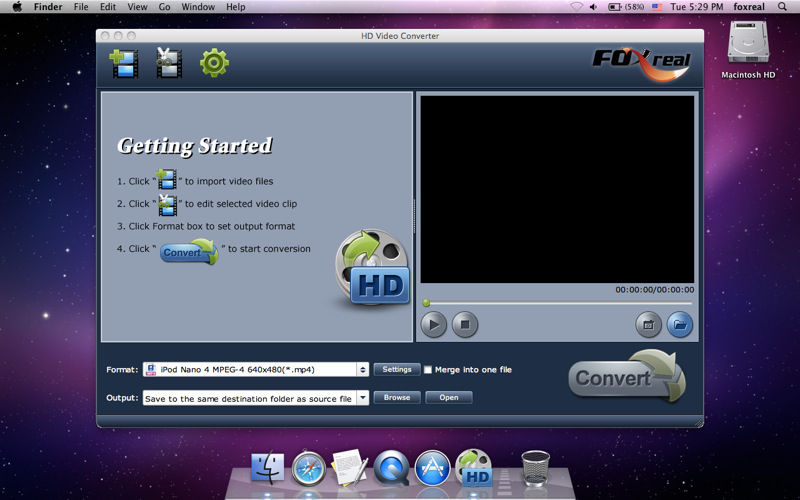This screenshot has height=500, width=800.
Task: Click the large Convert button
Action: (626, 378)
